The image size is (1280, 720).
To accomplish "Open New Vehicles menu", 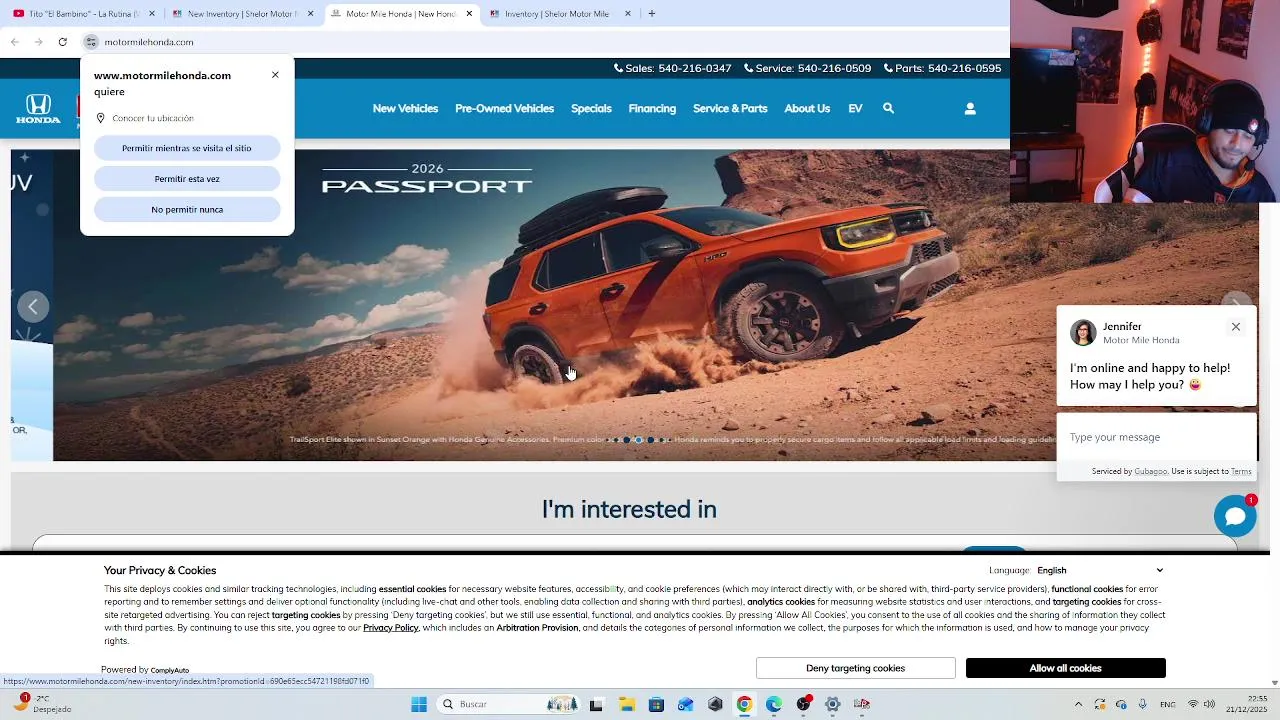I will [x=405, y=108].
